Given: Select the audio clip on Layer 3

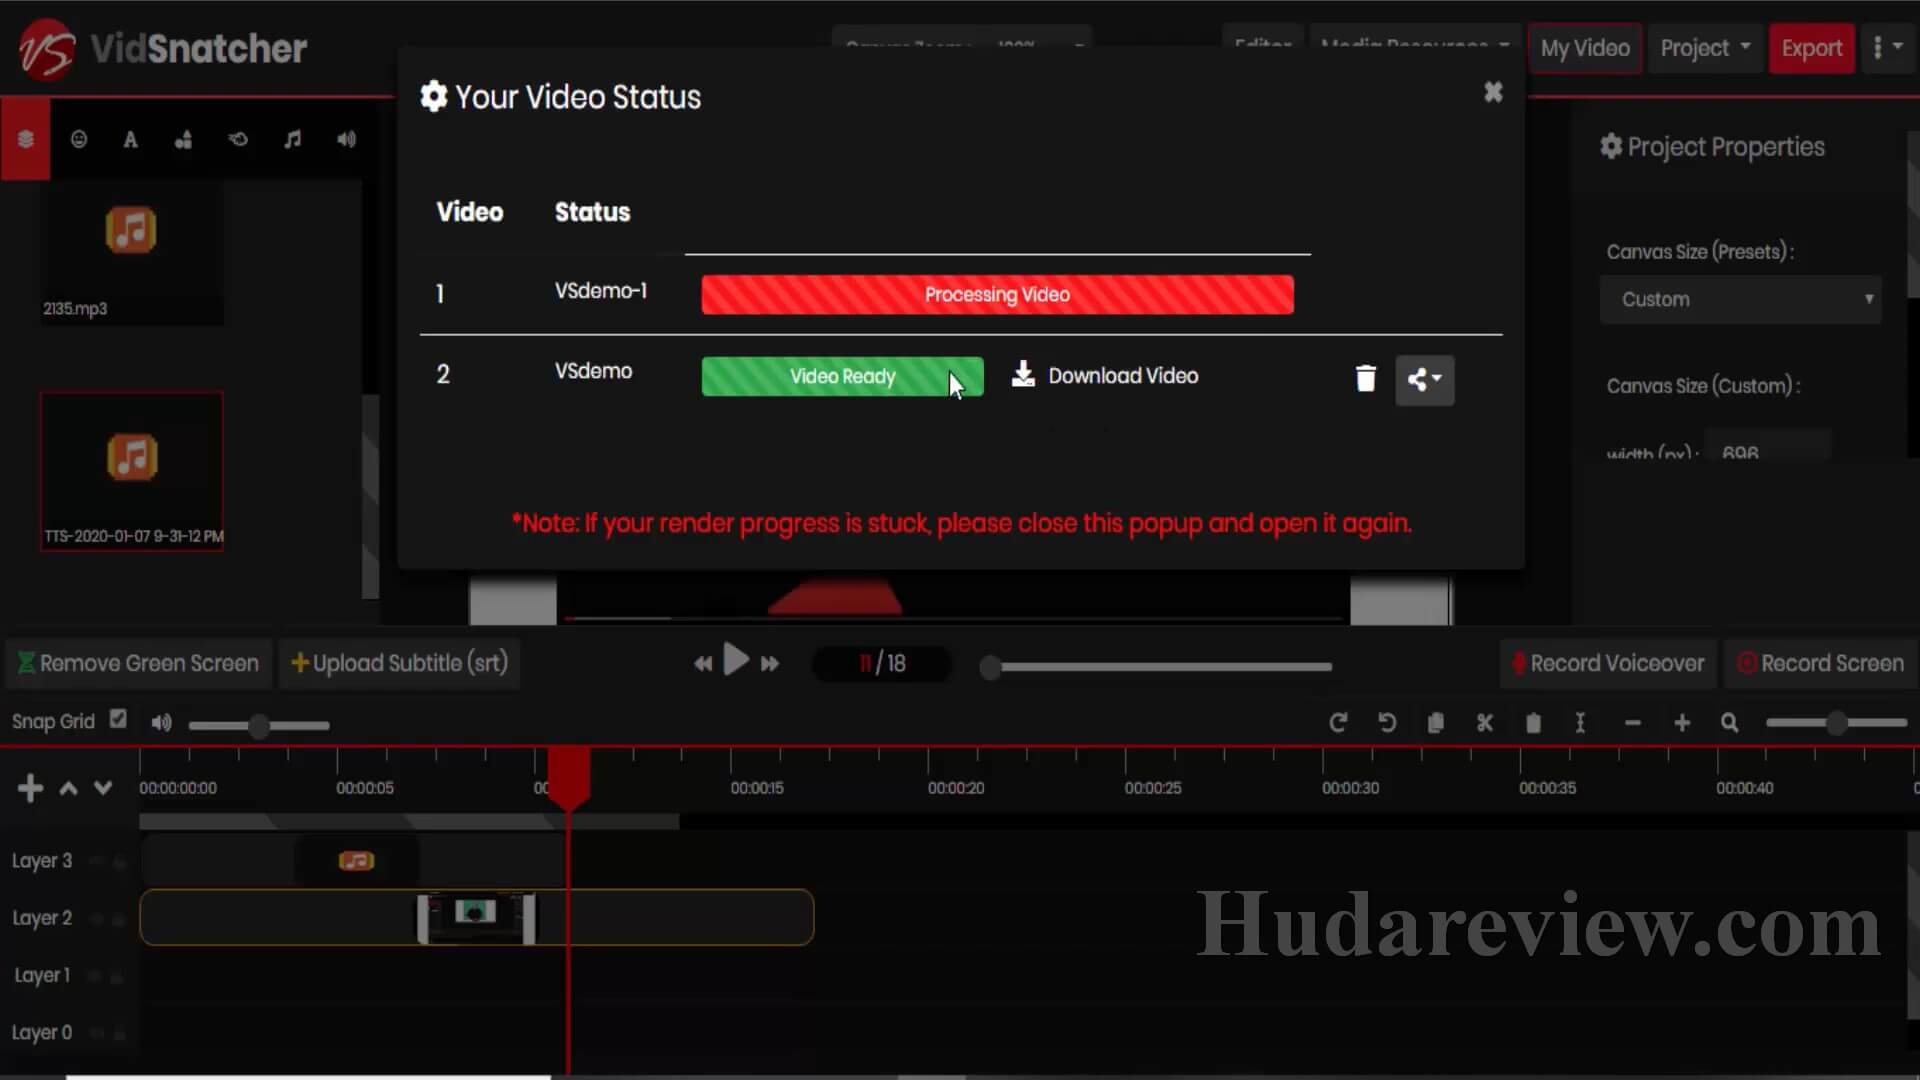Looking at the screenshot, I should (x=356, y=860).
